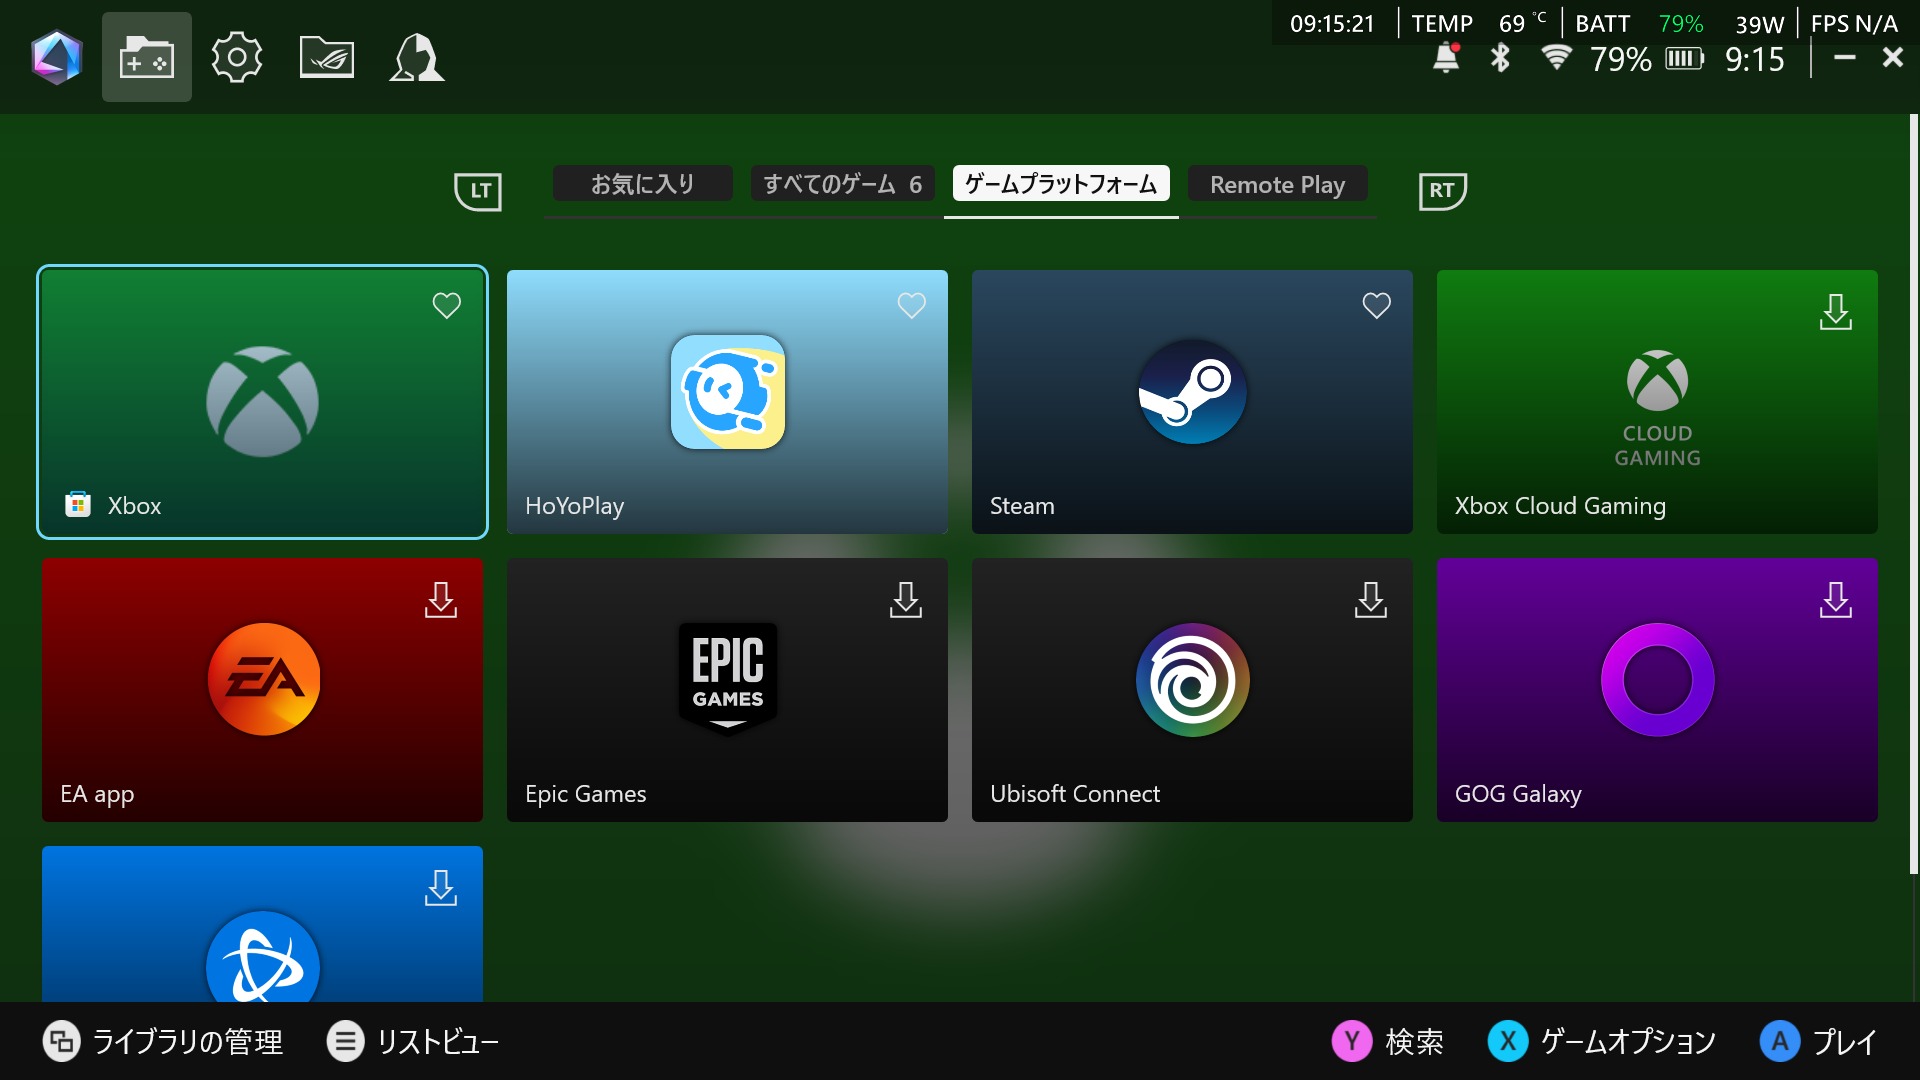Open Armoury Crate logo icon
1920x1080 pixels.
click(57, 57)
